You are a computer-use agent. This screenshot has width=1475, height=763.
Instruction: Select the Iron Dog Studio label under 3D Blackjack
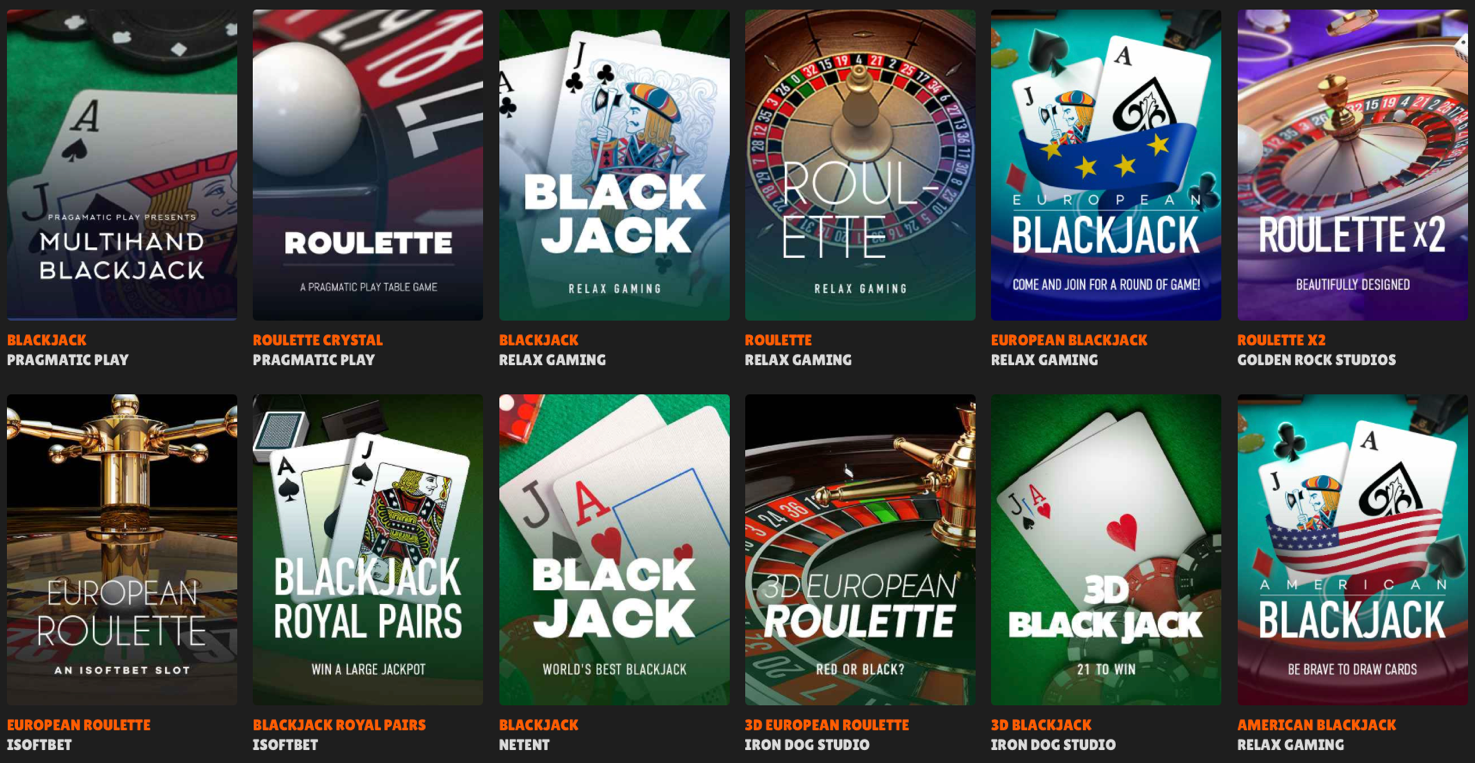[x=1053, y=745]
